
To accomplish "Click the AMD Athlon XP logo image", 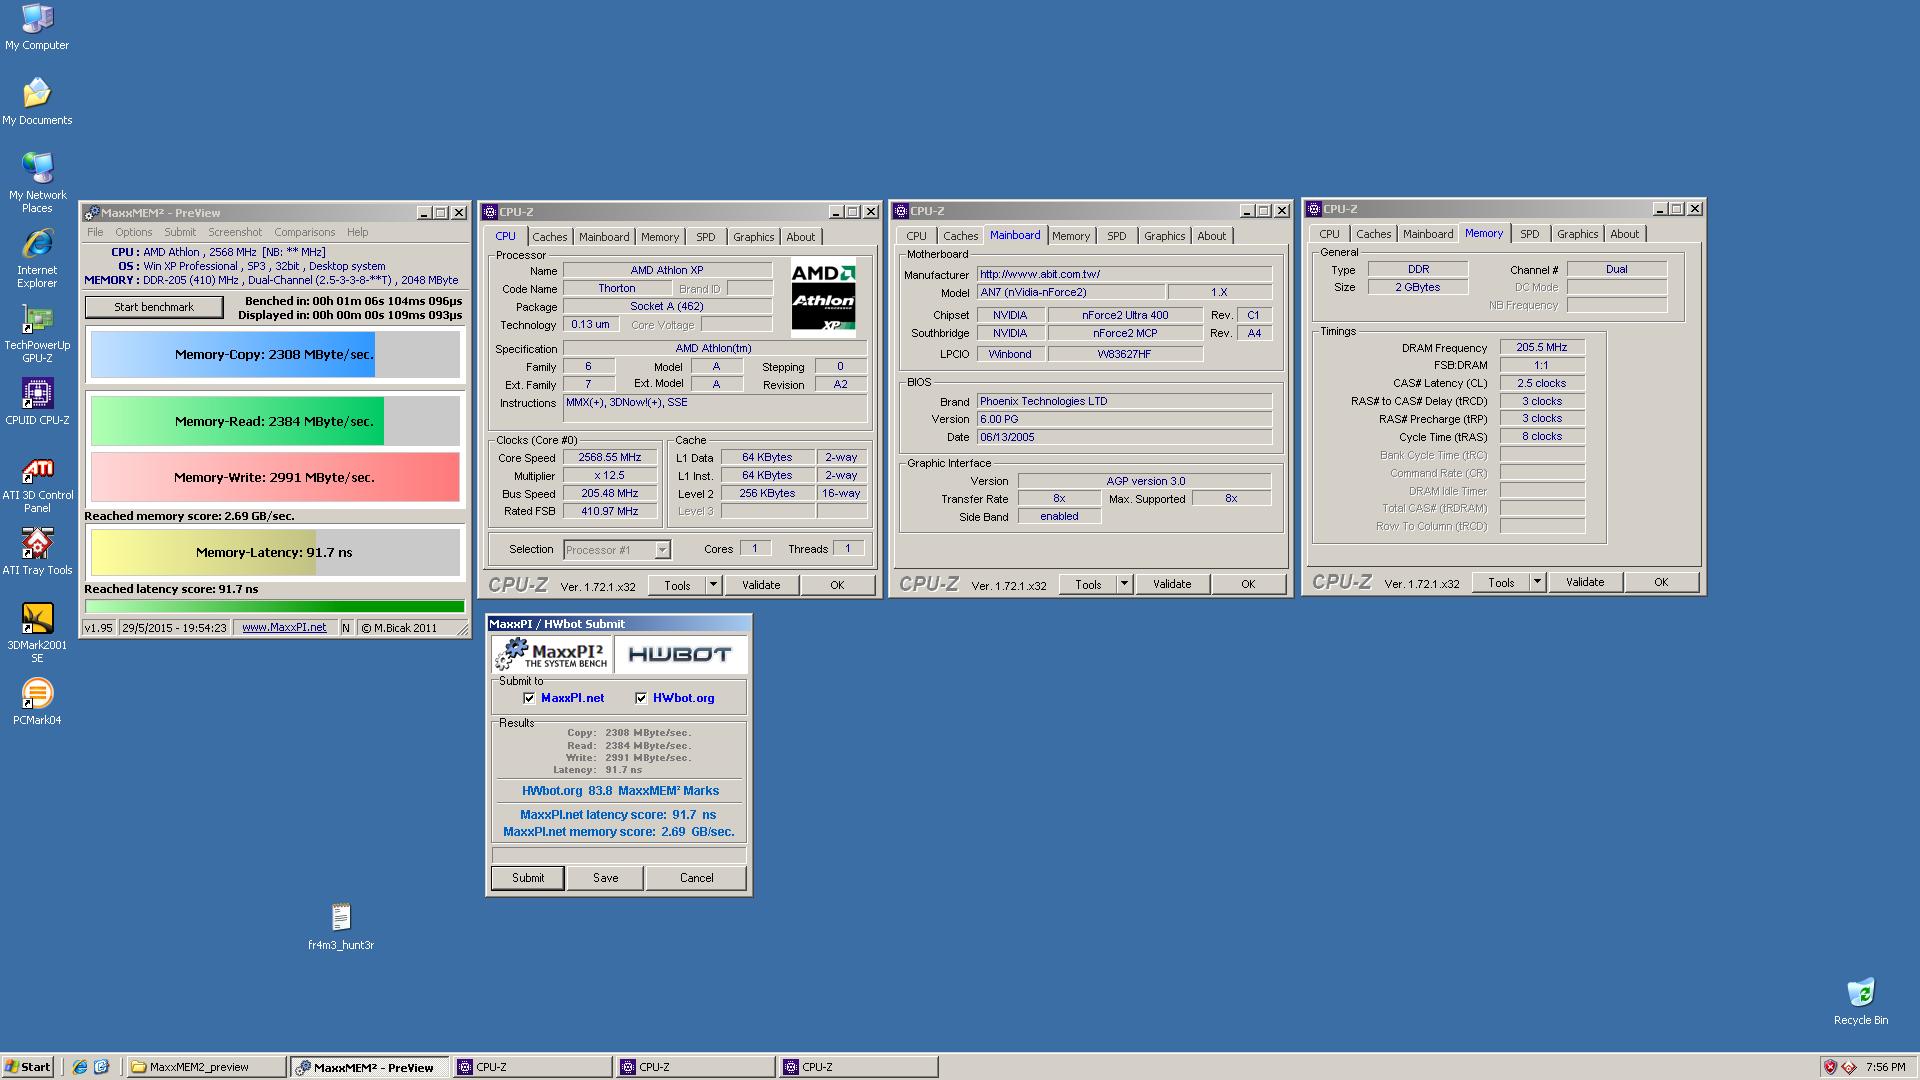I will pyautogui.click(x=824, y=297).
